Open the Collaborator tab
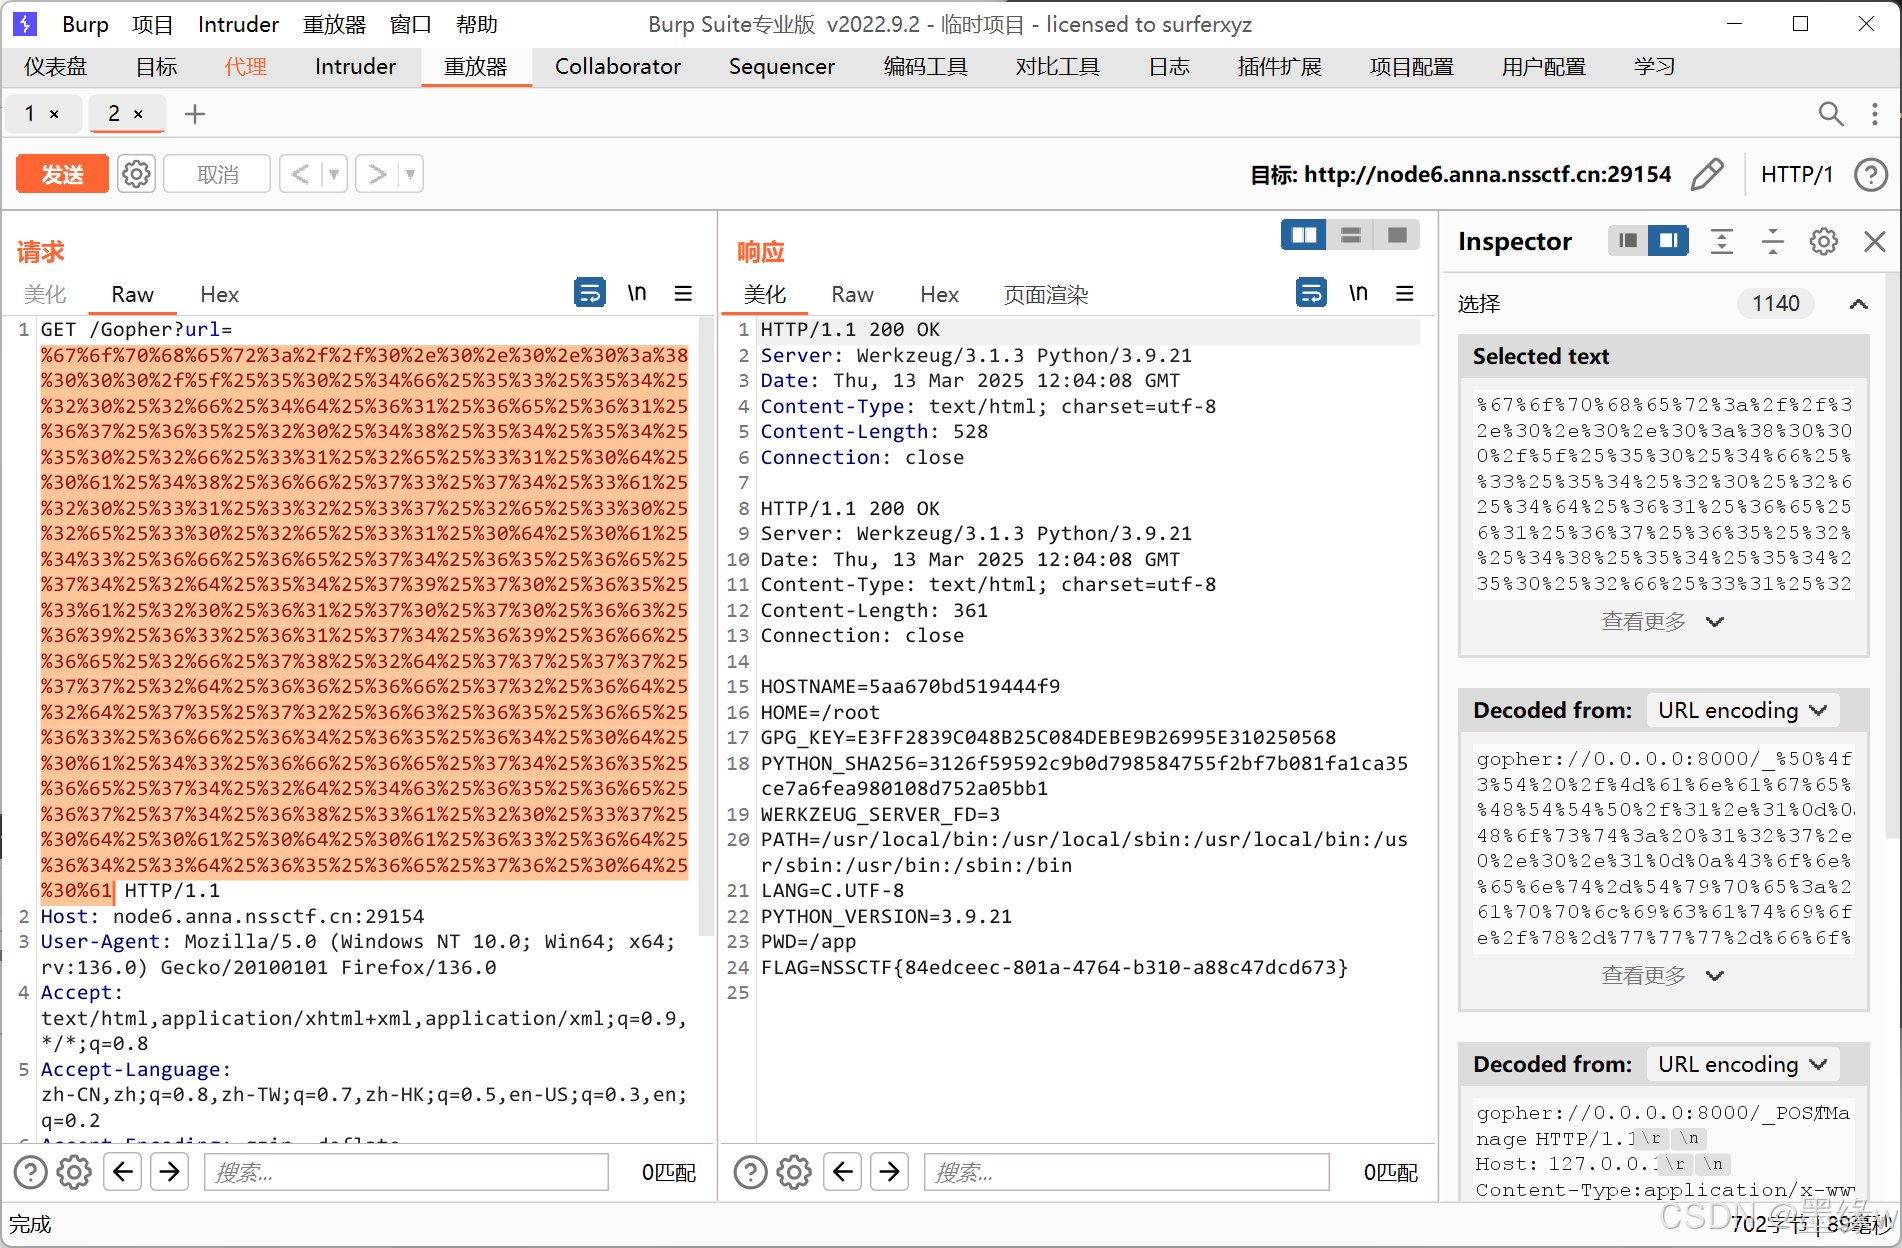 (x=618, y=67)
